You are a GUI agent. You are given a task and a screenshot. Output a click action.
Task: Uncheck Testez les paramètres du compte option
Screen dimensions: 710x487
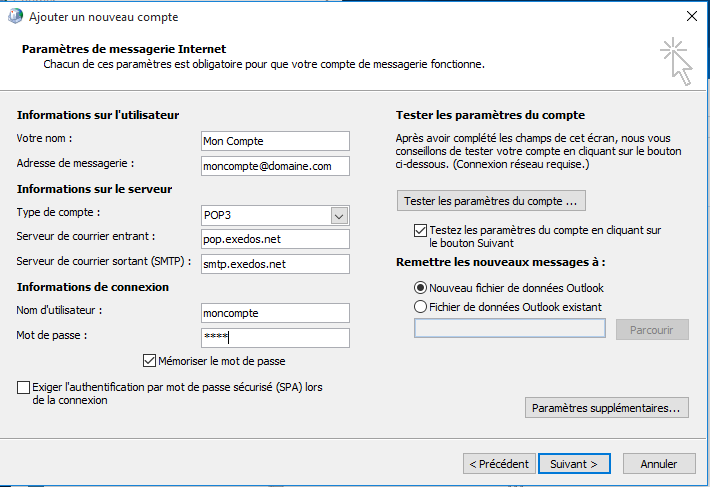click(x=420, y=230)
